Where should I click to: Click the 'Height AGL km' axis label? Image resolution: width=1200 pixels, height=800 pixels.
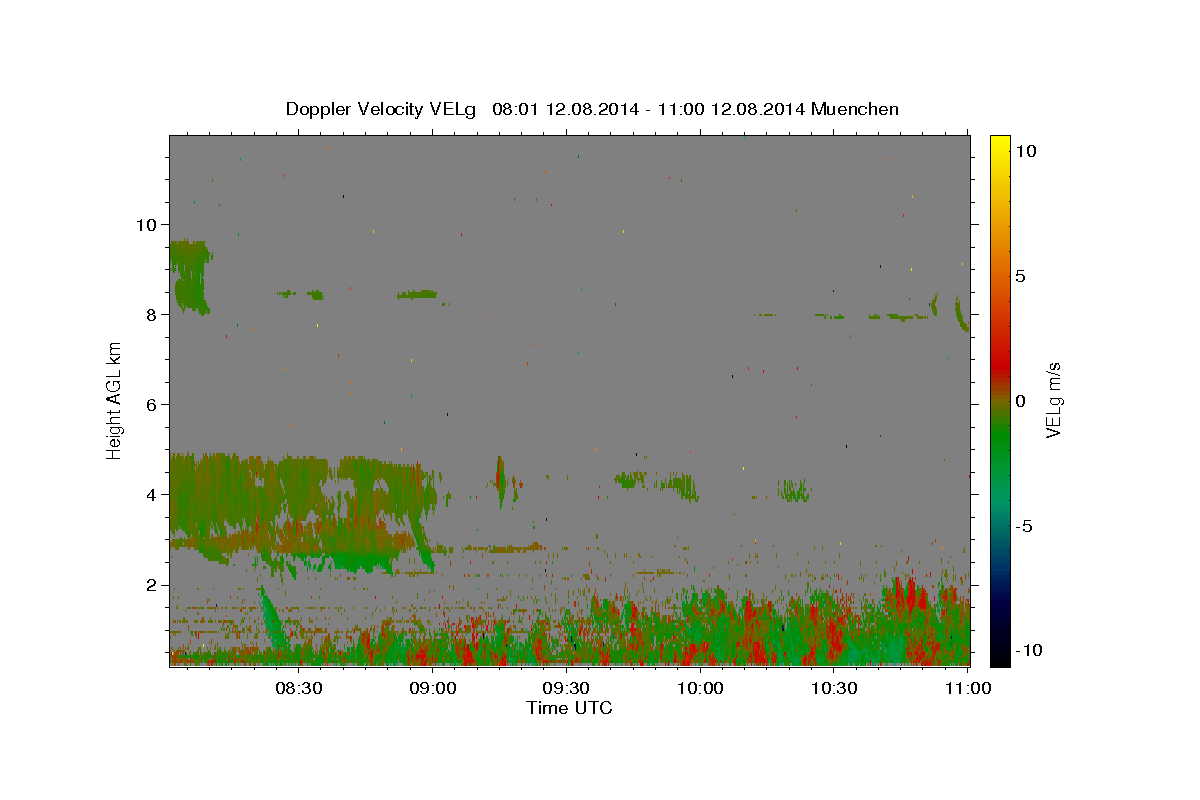pyautogui.click(x=115, y=400)
